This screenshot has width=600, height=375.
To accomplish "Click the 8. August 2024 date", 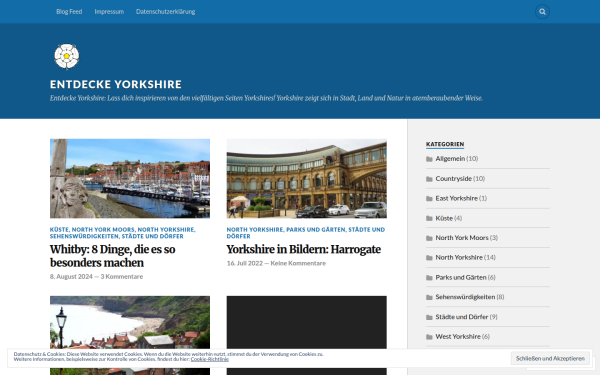I will pyautogui.click(x=71, y=276).
